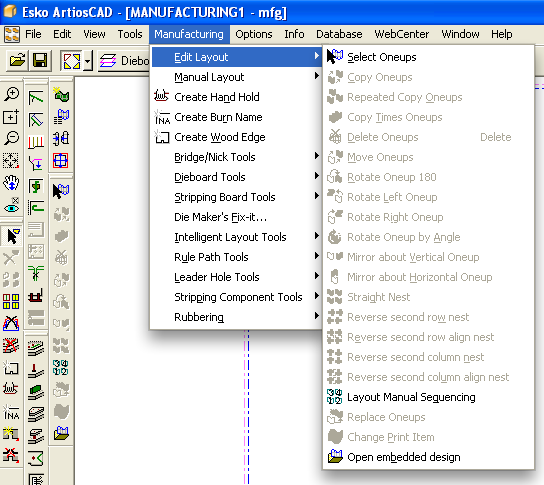
Task: Open the Help menu
Action: click(x=501, y=34)
